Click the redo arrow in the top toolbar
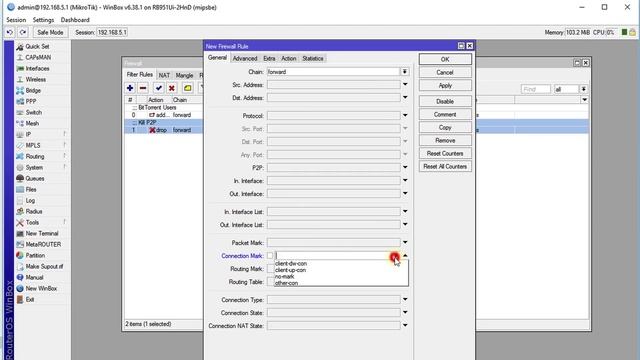Viewport: 640px width, 360px height. [23, 32]
